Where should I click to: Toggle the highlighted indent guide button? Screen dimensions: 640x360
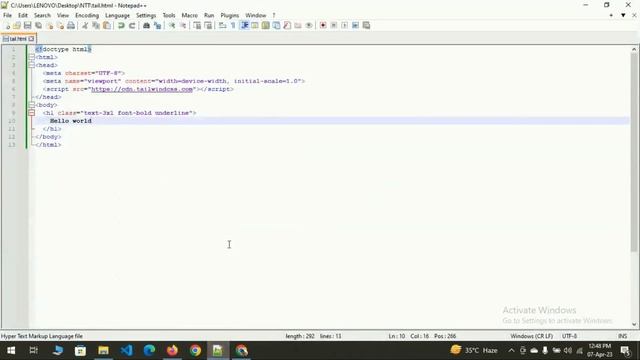tap(244, 25)
